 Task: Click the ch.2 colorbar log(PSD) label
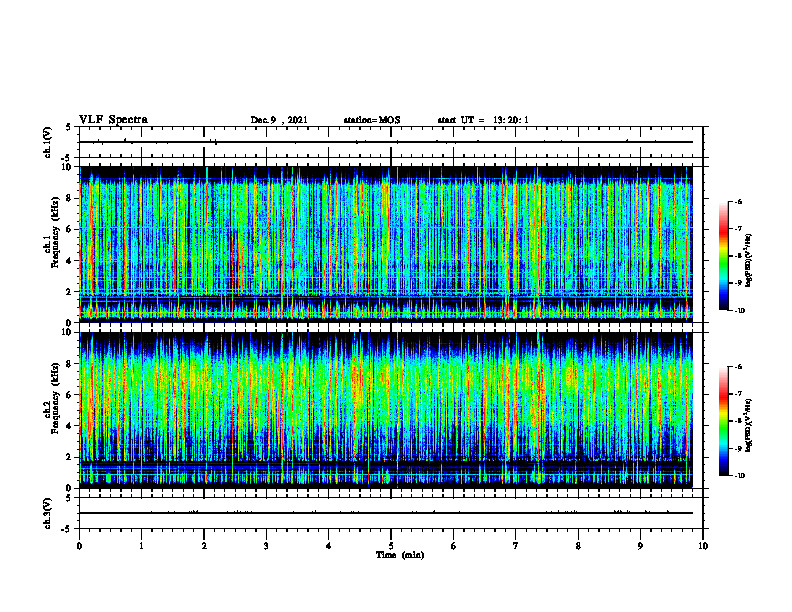click(748, 425)
